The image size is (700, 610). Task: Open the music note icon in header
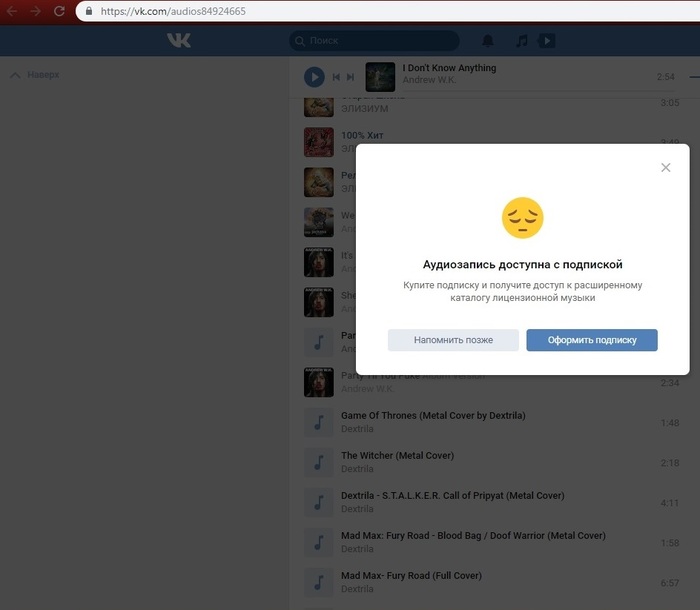(520, 41)
